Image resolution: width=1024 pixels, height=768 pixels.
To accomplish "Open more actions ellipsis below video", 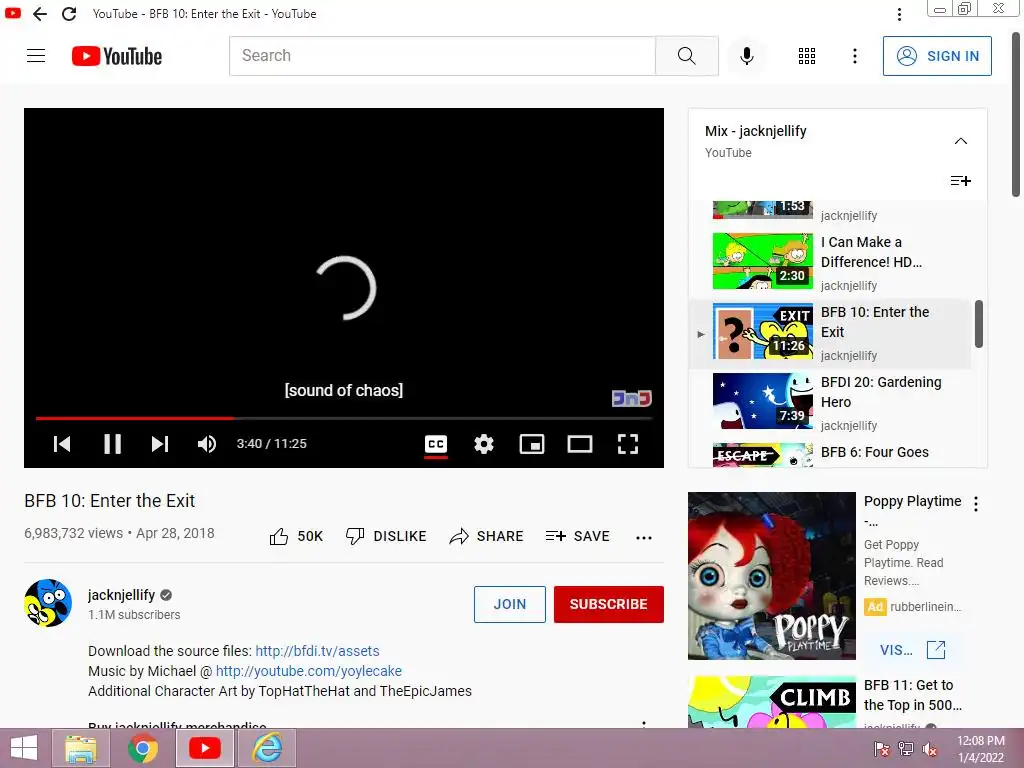I will pyautogui.click(x=644, y=537).
